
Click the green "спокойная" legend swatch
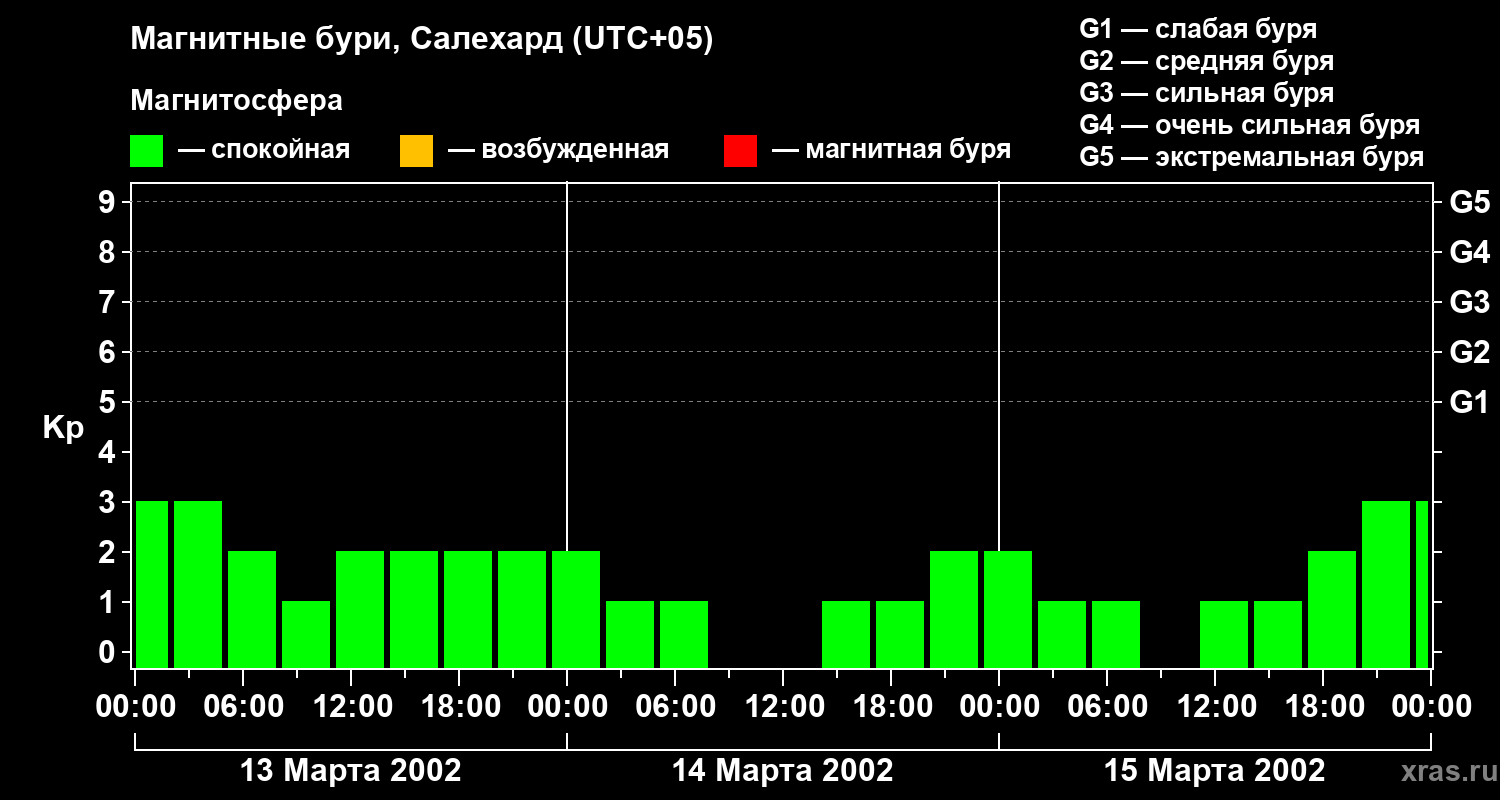(146, 151)
